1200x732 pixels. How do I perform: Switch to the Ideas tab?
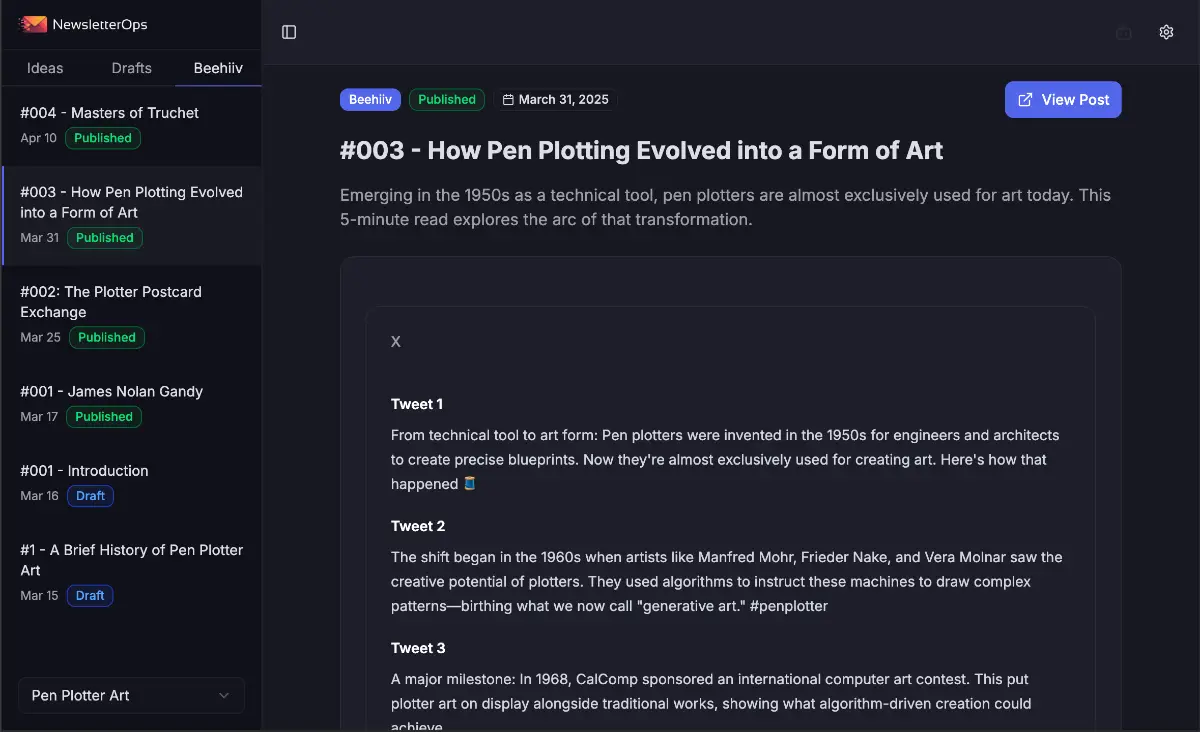click(44, 68)
